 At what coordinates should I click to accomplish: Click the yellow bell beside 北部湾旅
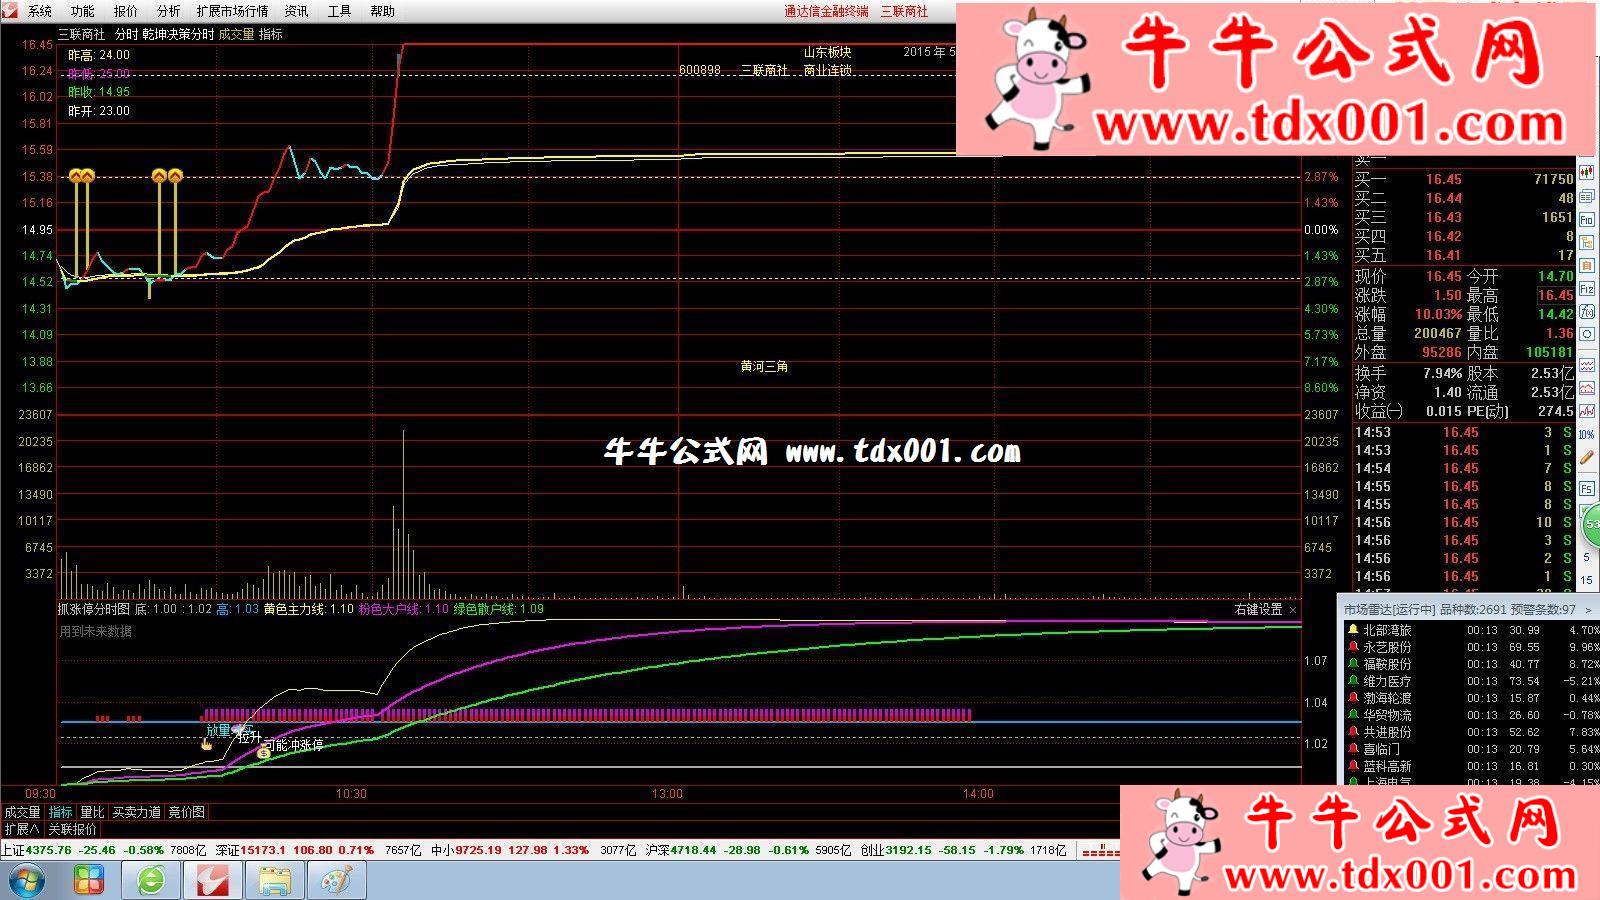pos(1353,630)
